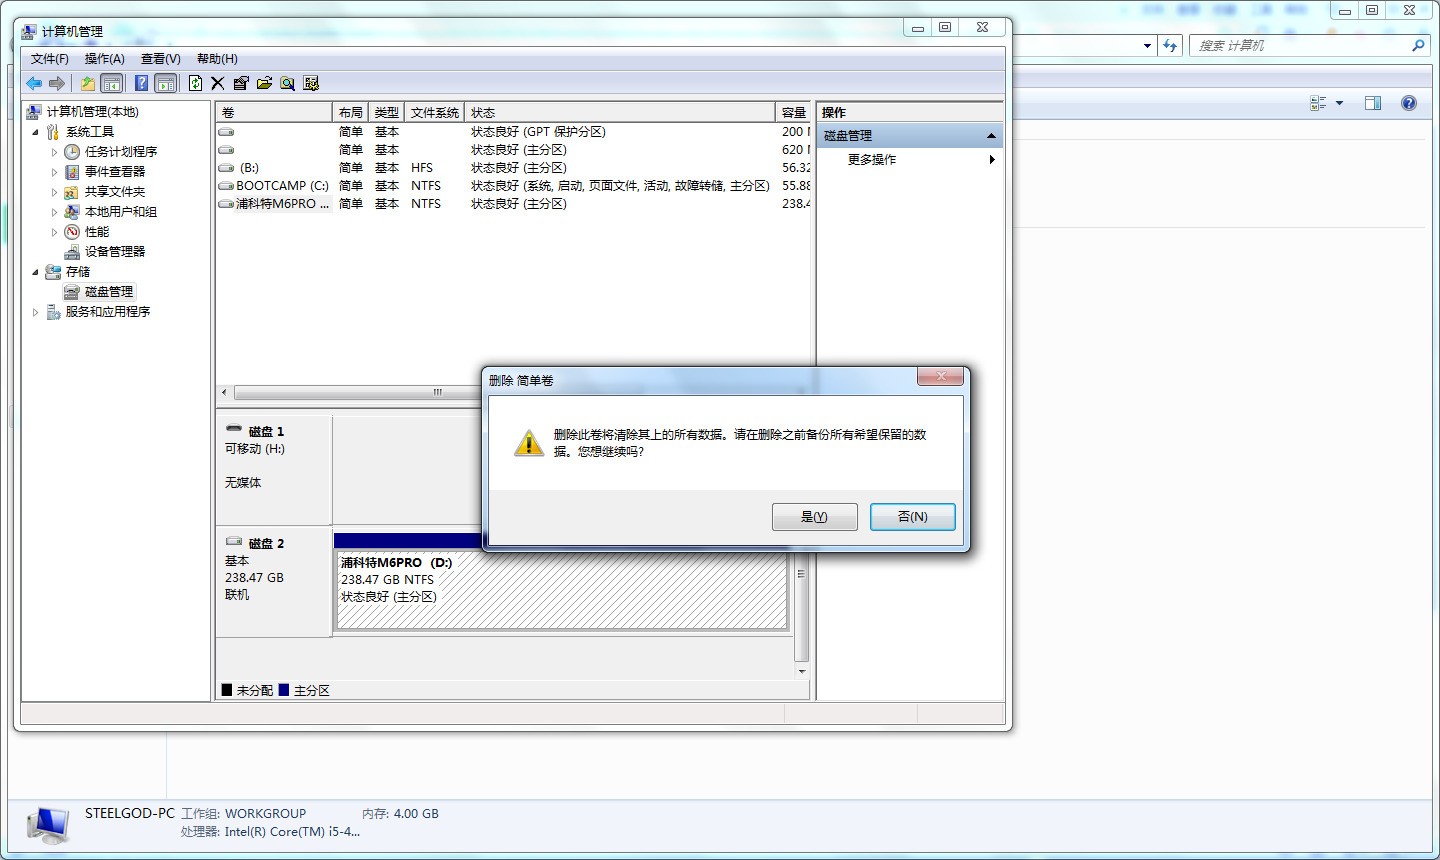The height and width of the screenshot is (860, 1440).
Task: Sort by the 卷 column header
Action: pyautogui.click(x=274, y=112)
